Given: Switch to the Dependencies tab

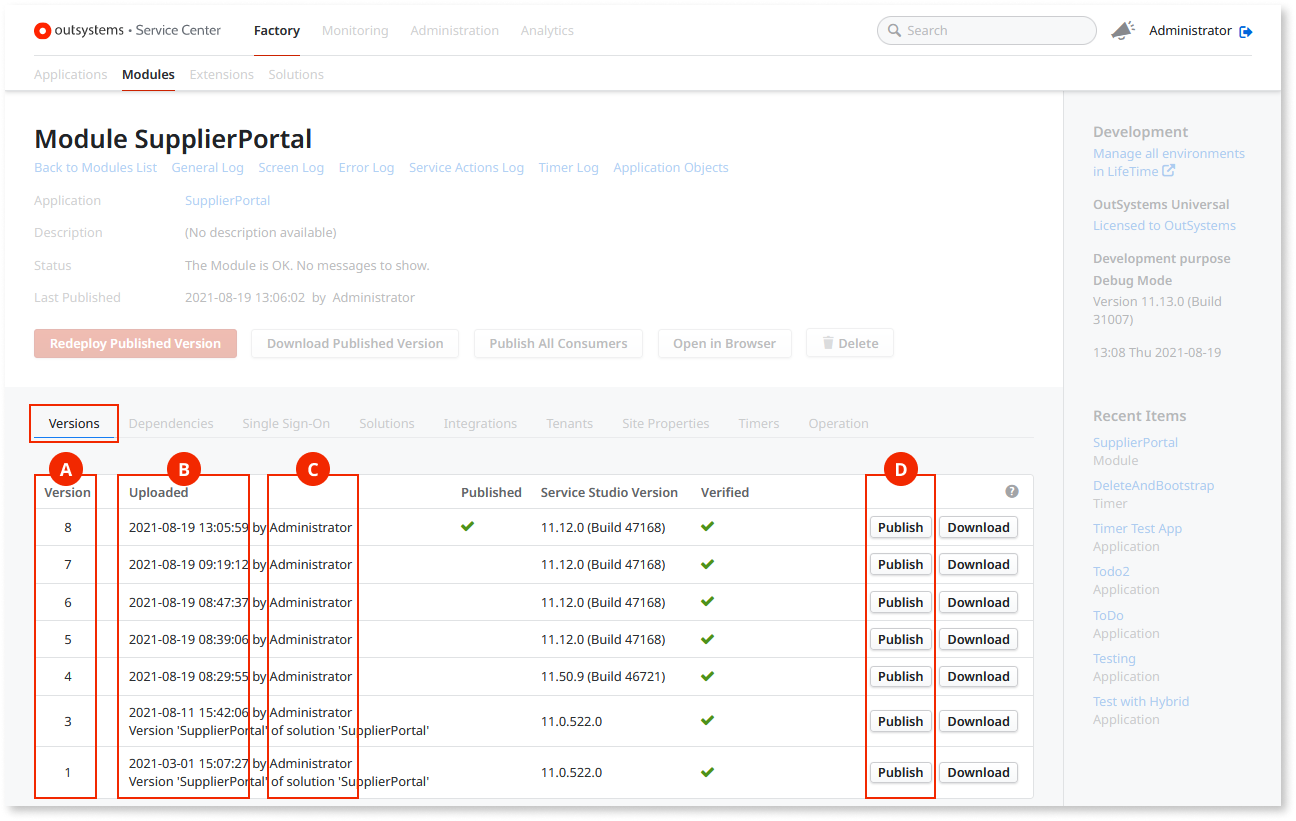Looking at the screenshot, I should click(x=171, y=423).
